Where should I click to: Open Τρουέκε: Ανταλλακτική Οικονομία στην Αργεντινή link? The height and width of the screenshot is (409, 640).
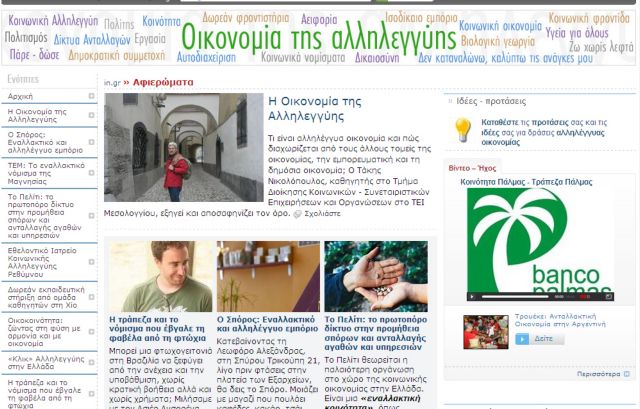coord(560,320)
